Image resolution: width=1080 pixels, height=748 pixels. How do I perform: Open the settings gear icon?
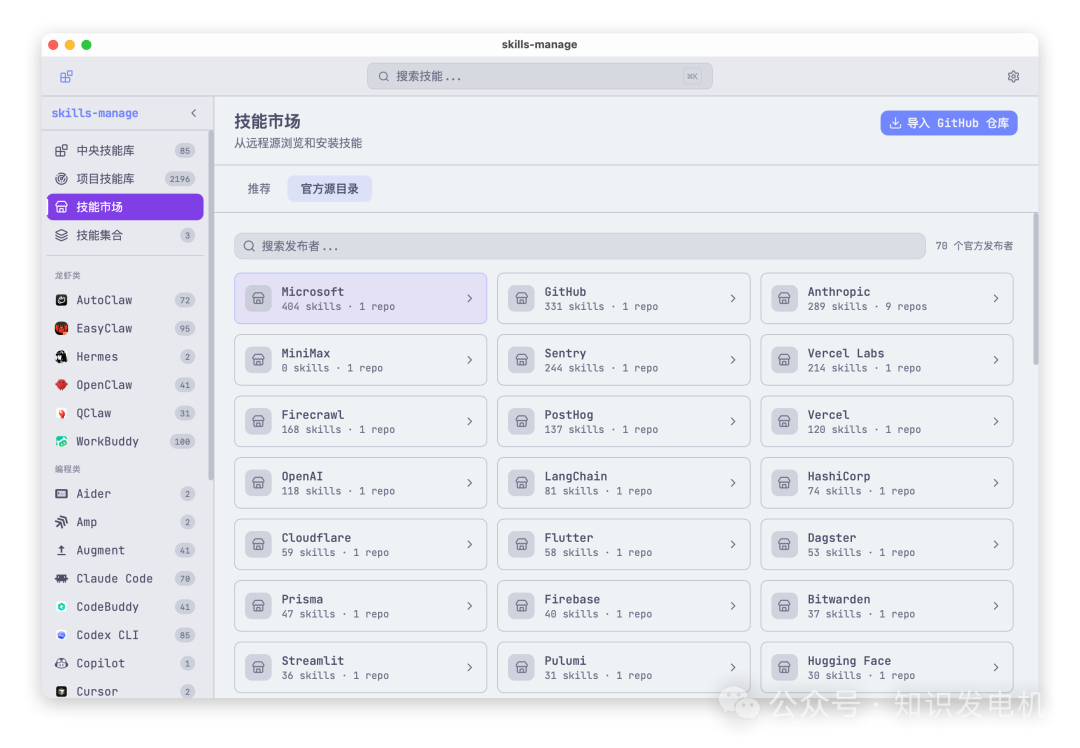[1013, 76]
